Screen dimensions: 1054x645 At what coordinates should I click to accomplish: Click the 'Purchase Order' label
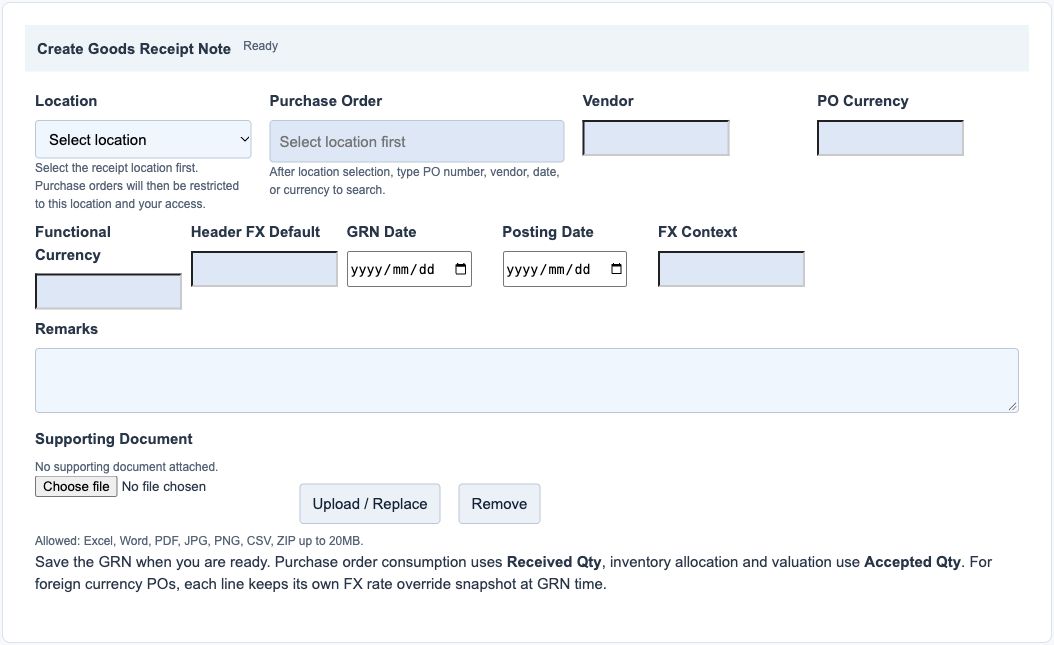click(326, 101)
